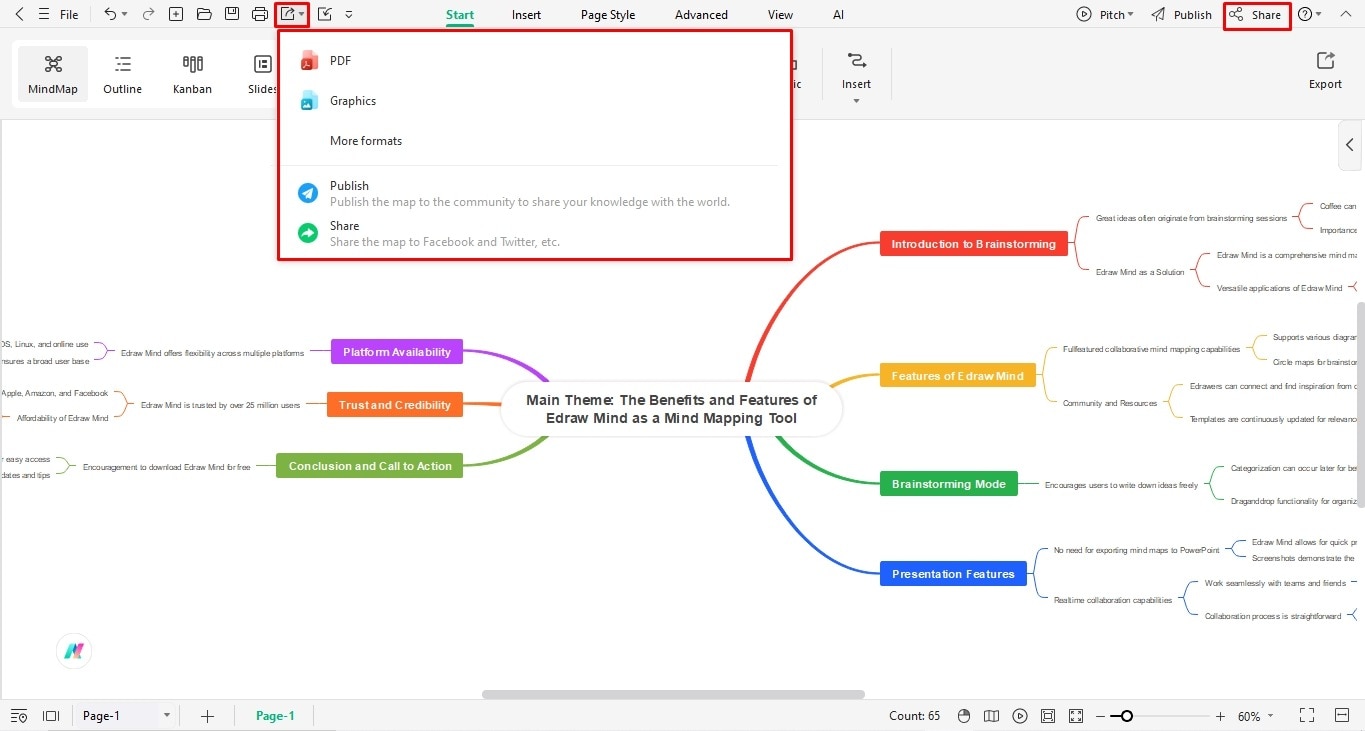Open the Insert ribbon dropdown with connector icon
The height and width of the screenshot is (731, 1365).
tap(856, 77)
